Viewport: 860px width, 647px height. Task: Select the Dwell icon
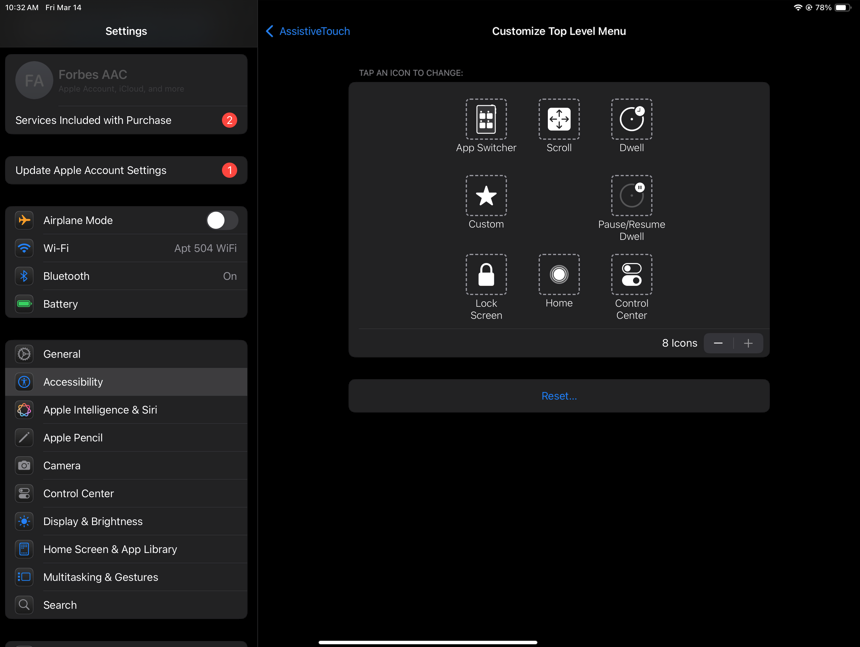tap(631, 119)
